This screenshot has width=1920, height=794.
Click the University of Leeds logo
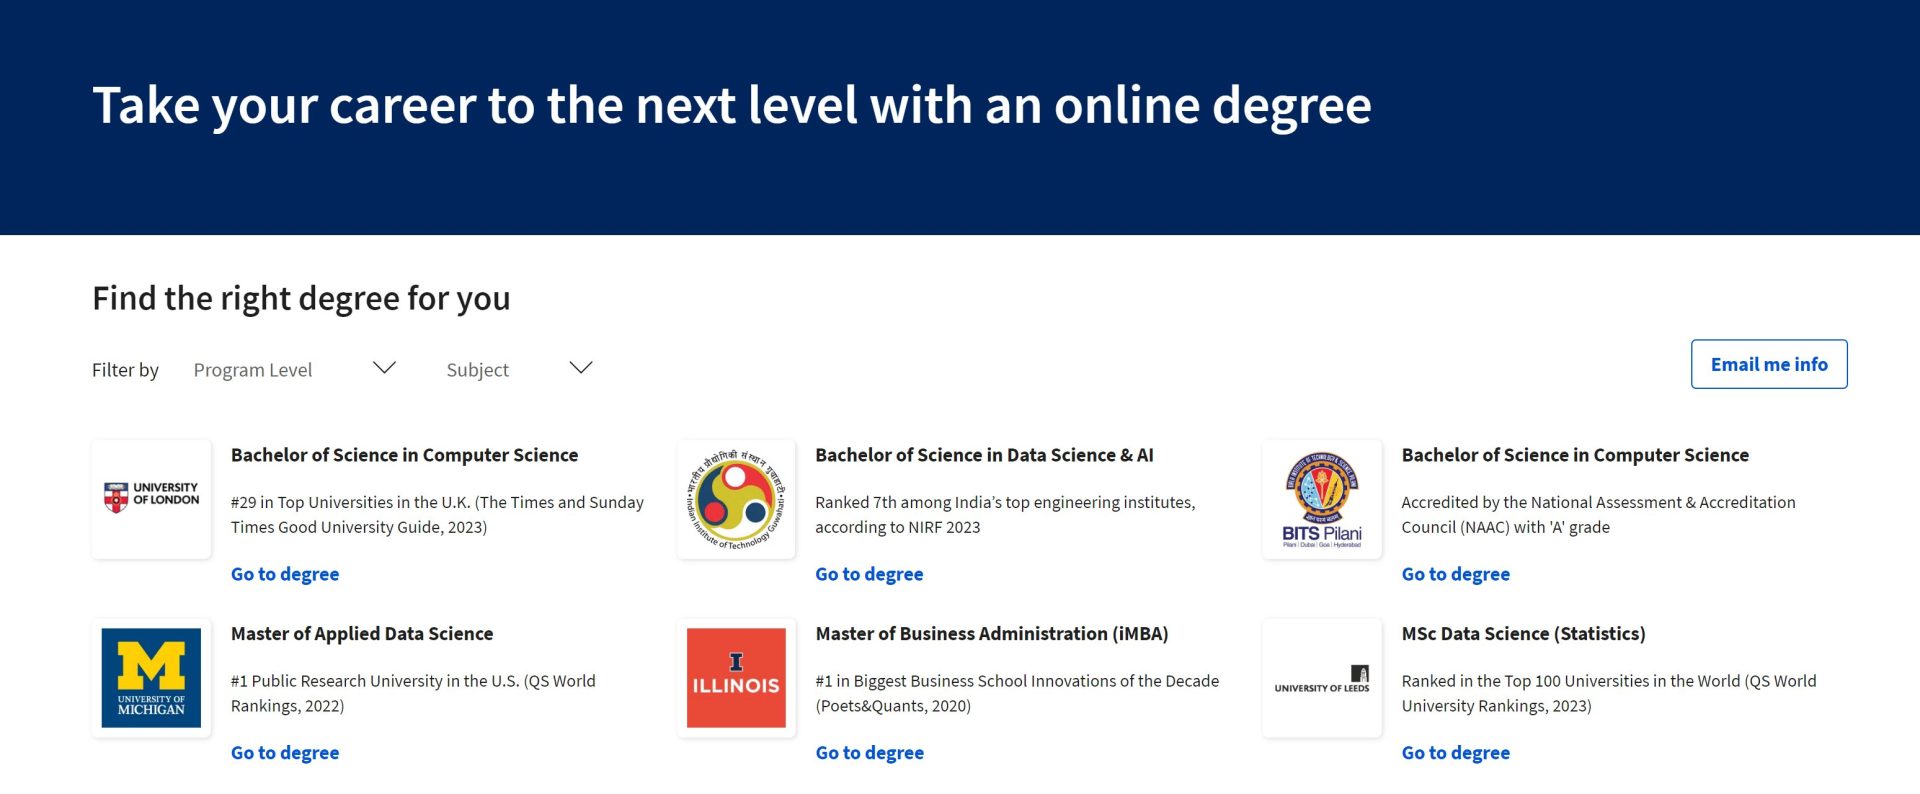coord(1321,677)
